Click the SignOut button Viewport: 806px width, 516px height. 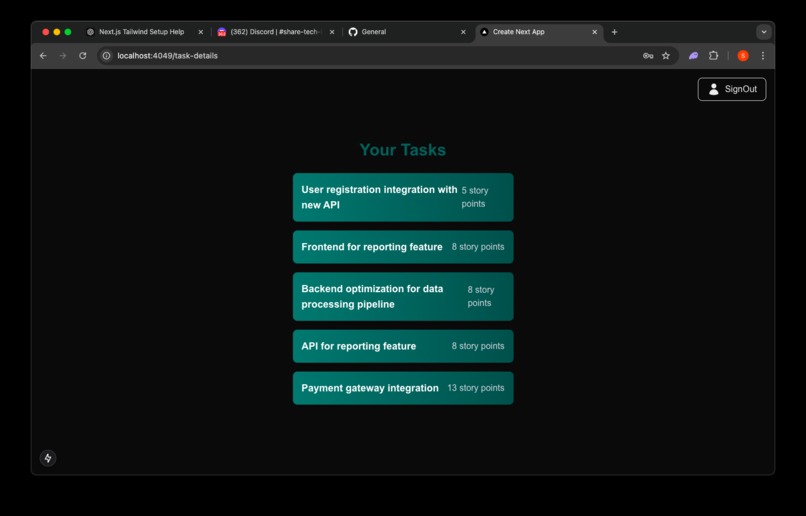731,89
